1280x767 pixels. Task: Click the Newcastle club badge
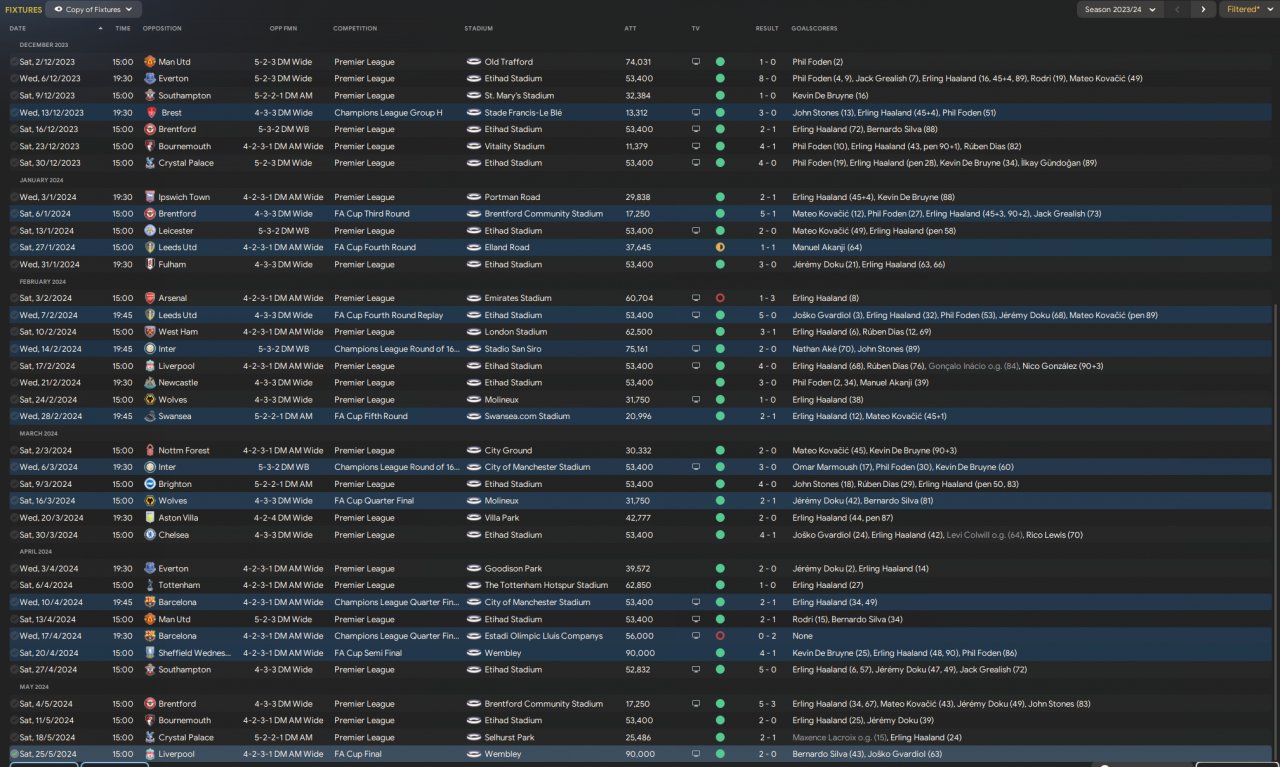[x=150, y=383]
